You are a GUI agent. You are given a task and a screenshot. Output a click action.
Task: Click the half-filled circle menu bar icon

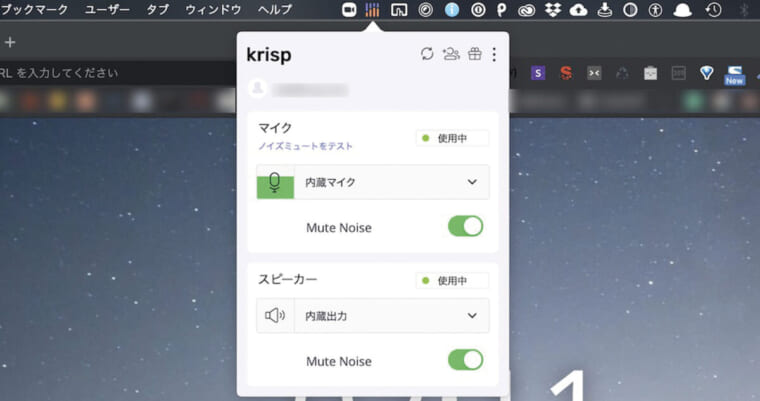pos(630,9)
